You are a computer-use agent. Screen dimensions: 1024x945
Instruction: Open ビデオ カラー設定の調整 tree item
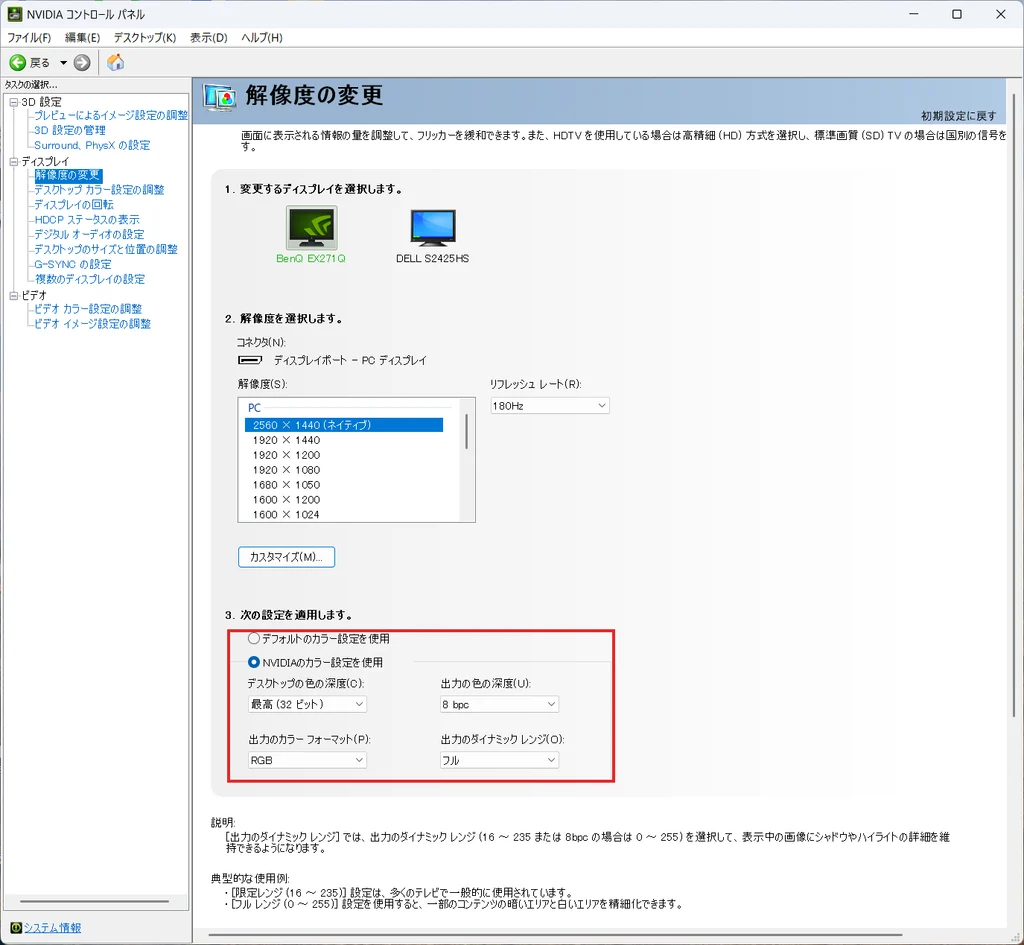[x=88, y=309]
